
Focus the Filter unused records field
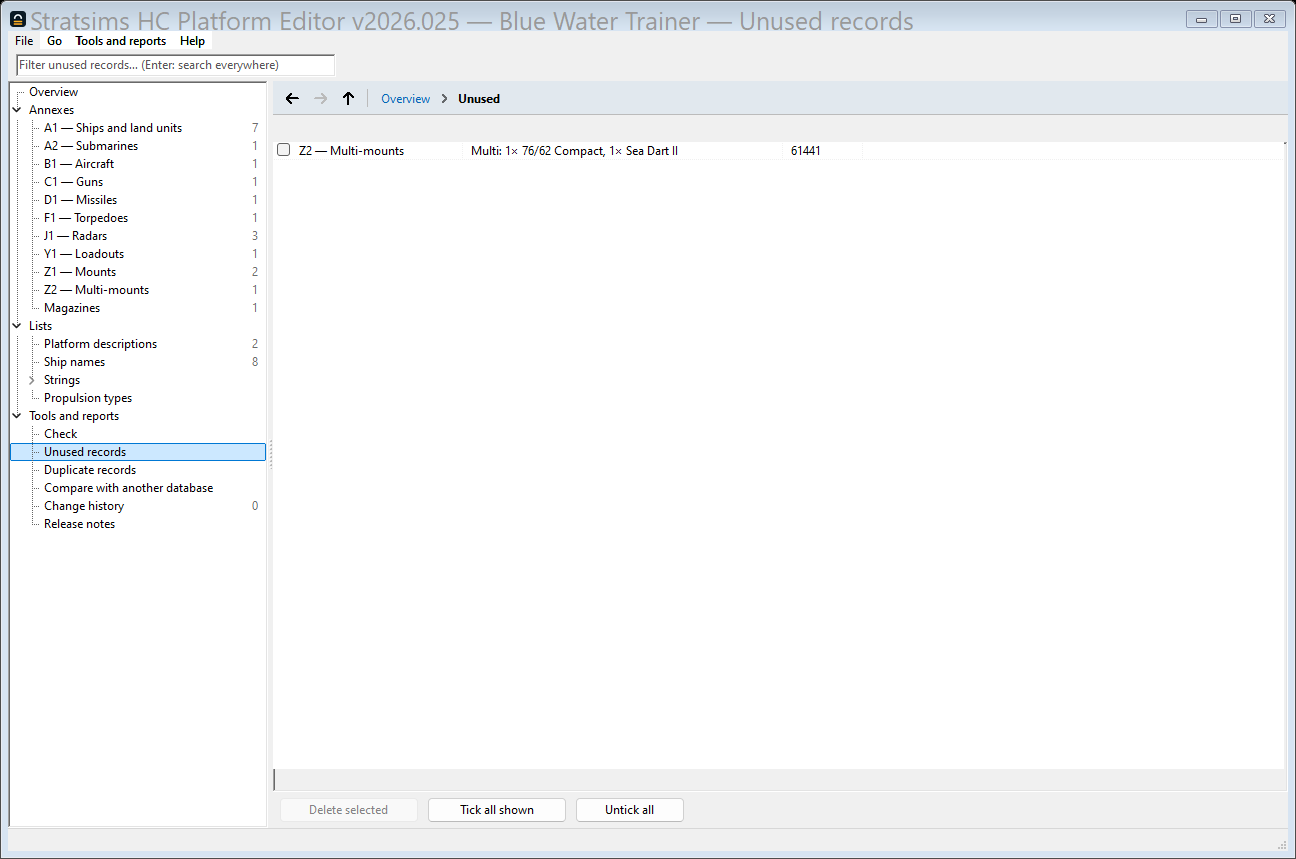[176, 65]
